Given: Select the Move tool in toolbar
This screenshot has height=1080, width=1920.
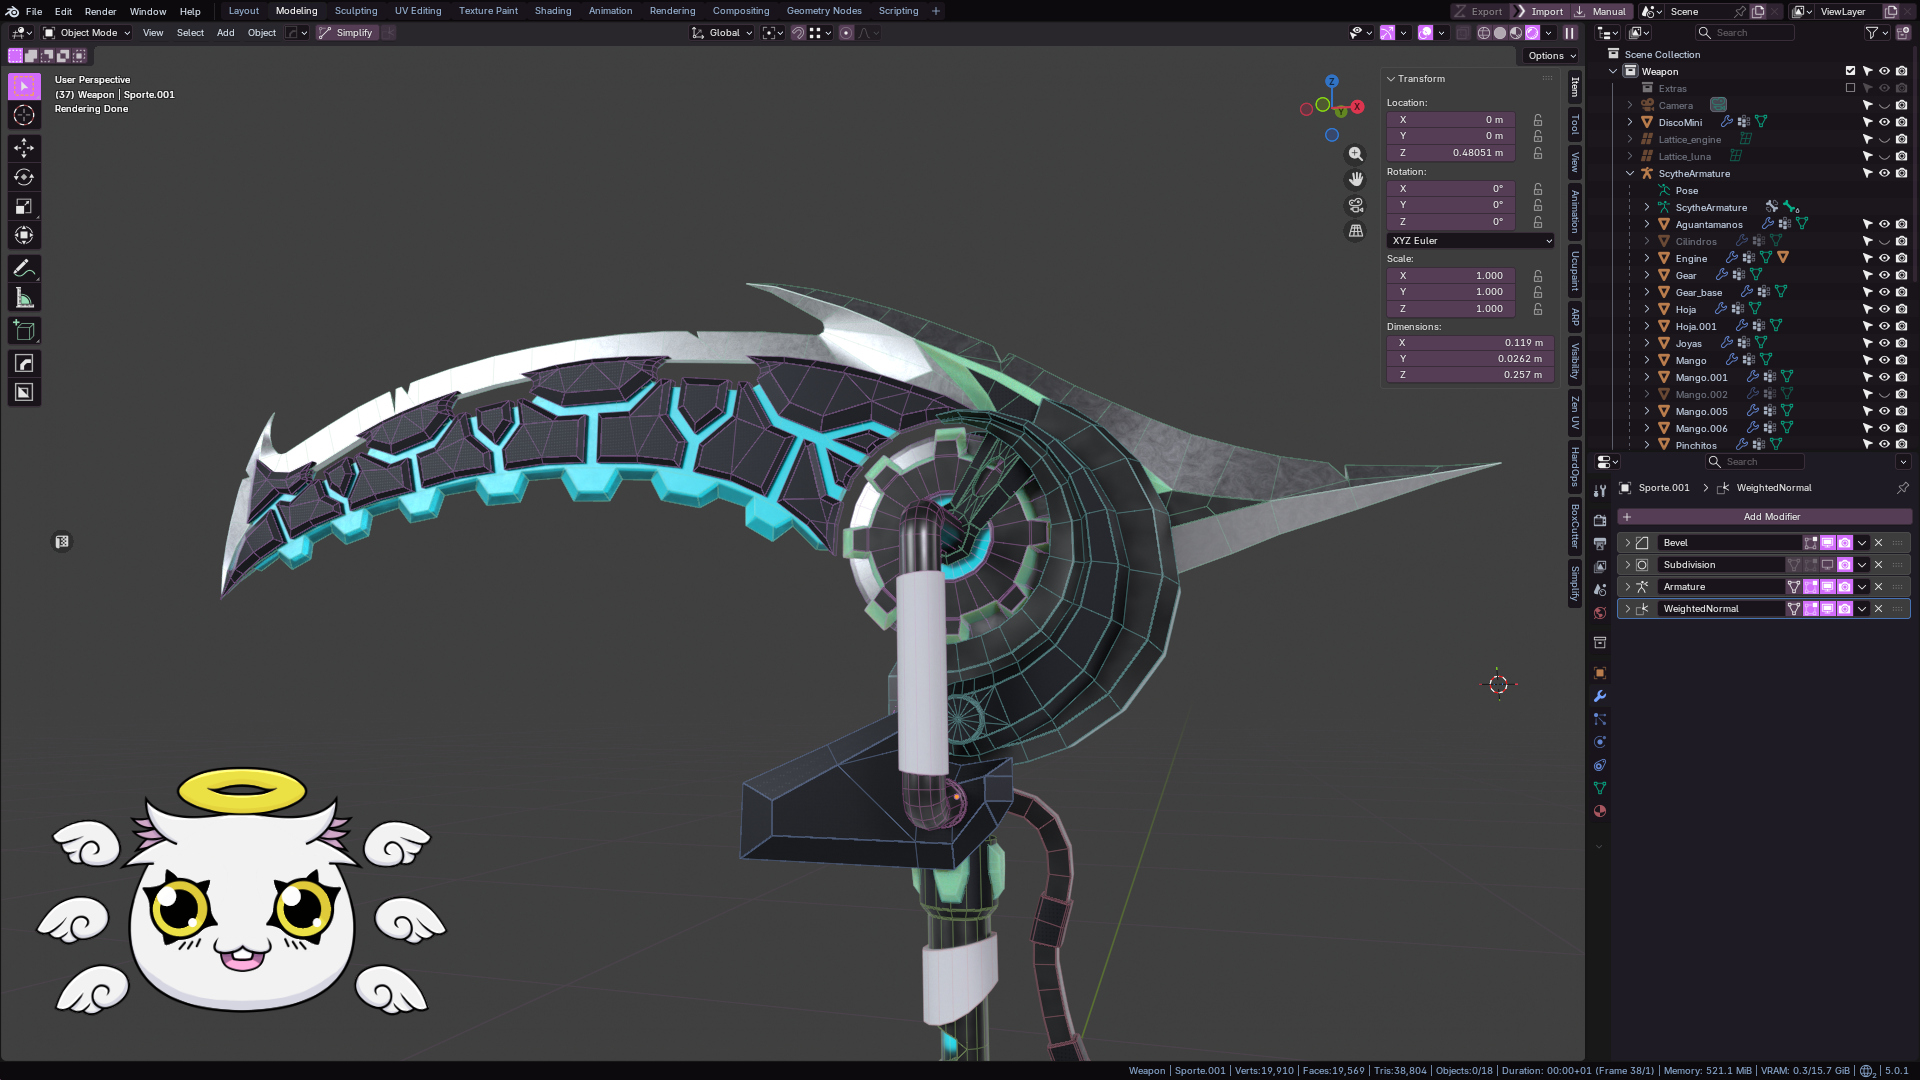Looking at the screenshot, I should point(24,148).
